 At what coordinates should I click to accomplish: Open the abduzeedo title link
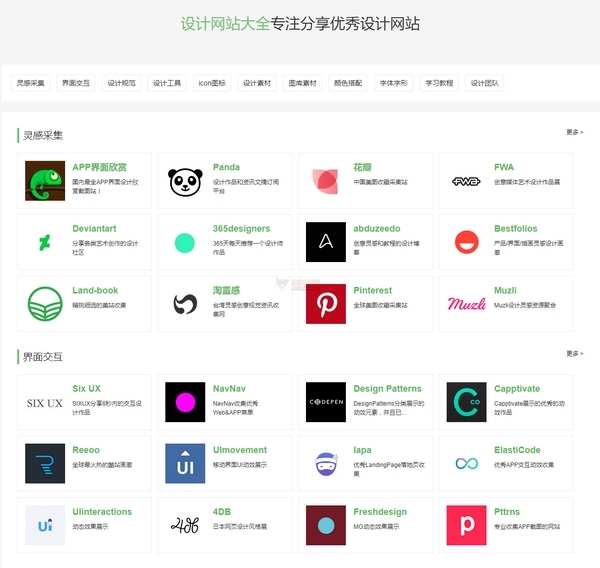(x=377, y=229)
